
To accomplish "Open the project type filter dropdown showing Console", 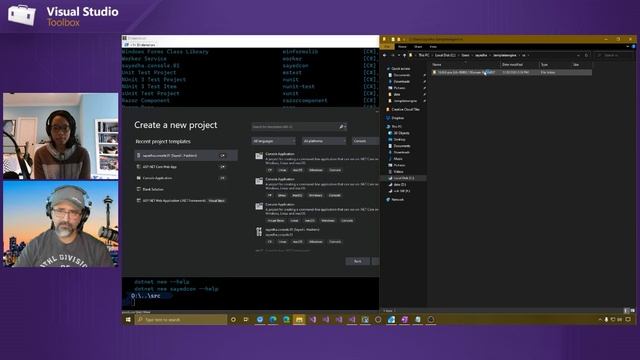I will click(366, 141).
